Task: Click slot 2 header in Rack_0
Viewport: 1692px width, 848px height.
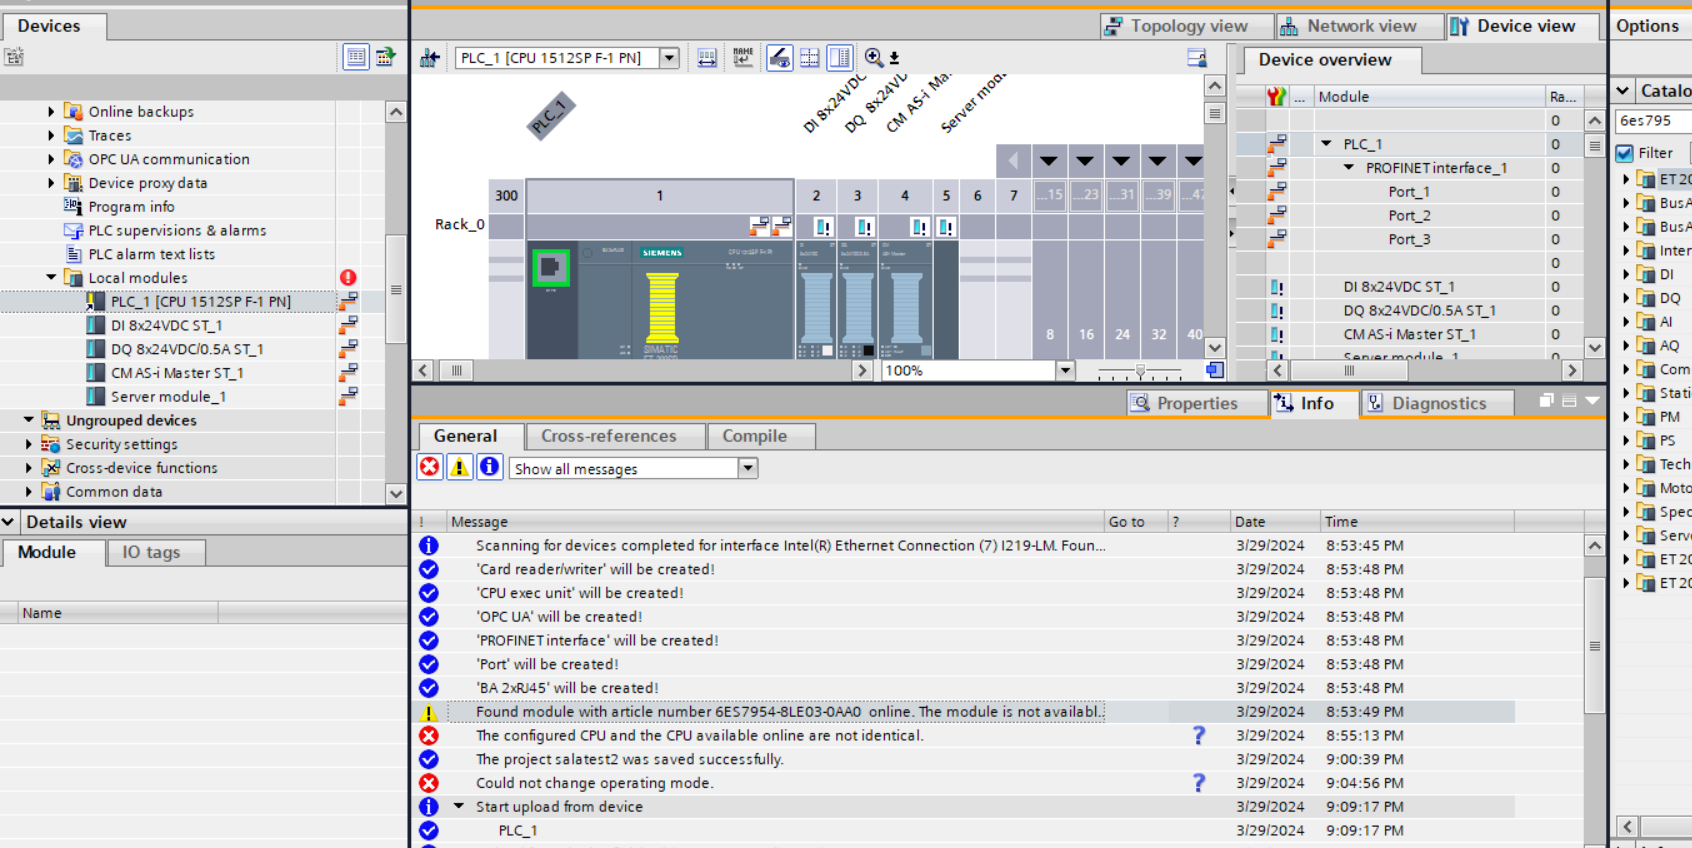Action: (816, 196)
